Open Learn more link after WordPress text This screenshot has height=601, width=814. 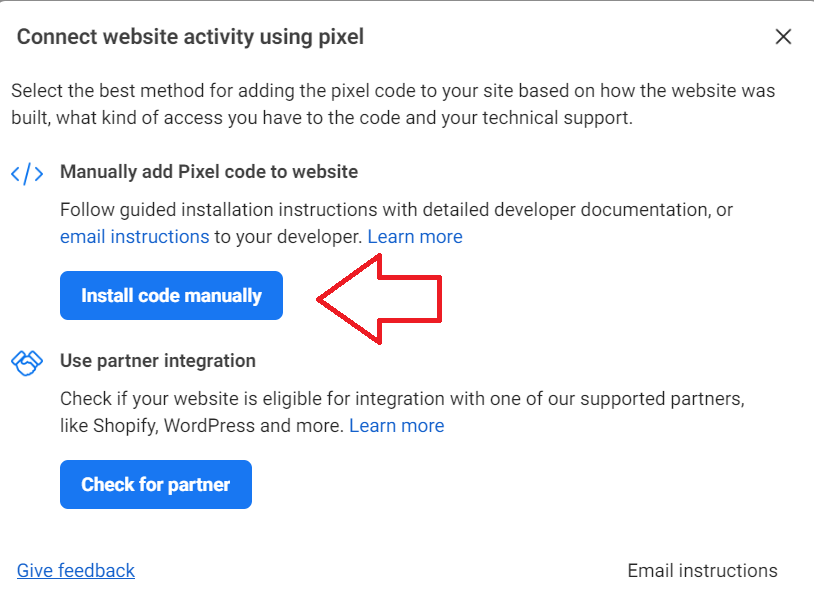pyautogui.click(x=397, y=426)
